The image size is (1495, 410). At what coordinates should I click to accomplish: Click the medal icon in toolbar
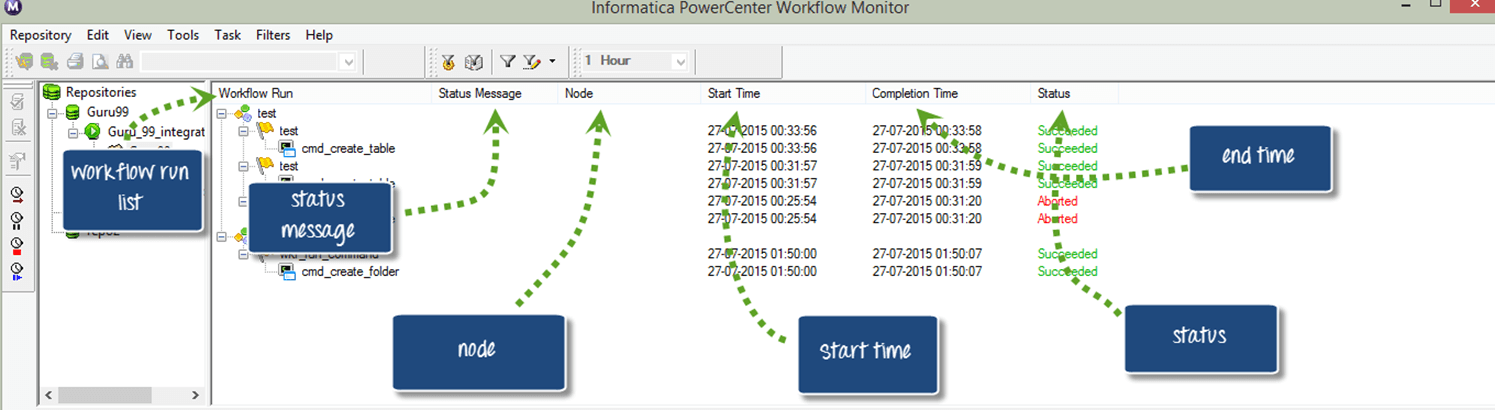point(448,62)
